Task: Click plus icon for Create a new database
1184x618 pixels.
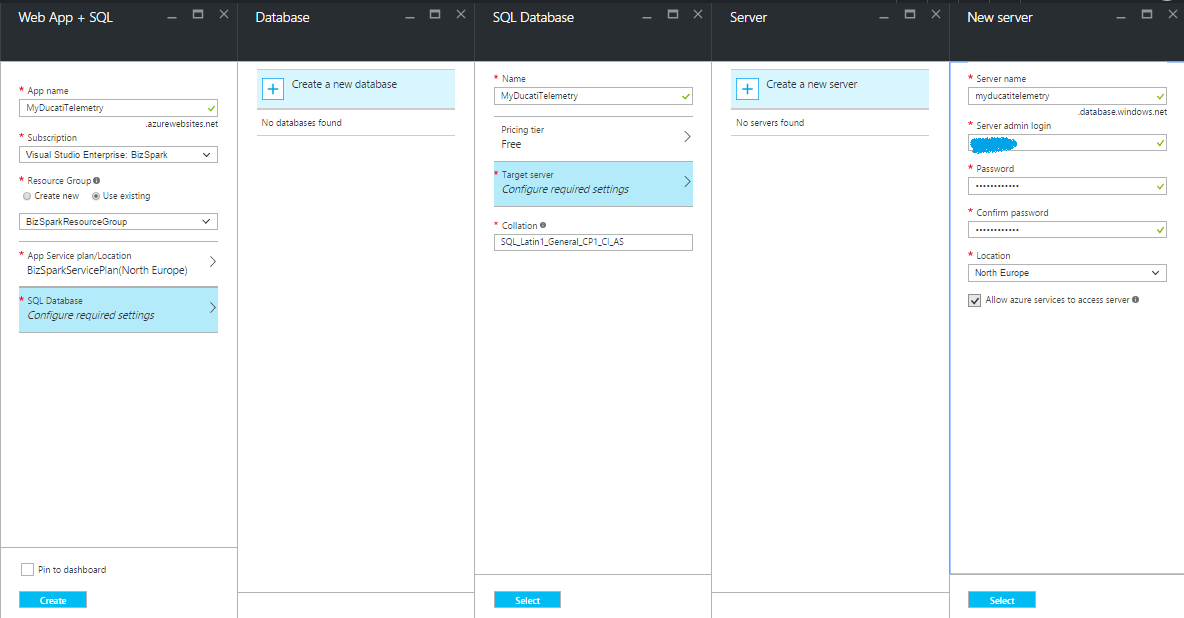Action: tap(273, 89)
